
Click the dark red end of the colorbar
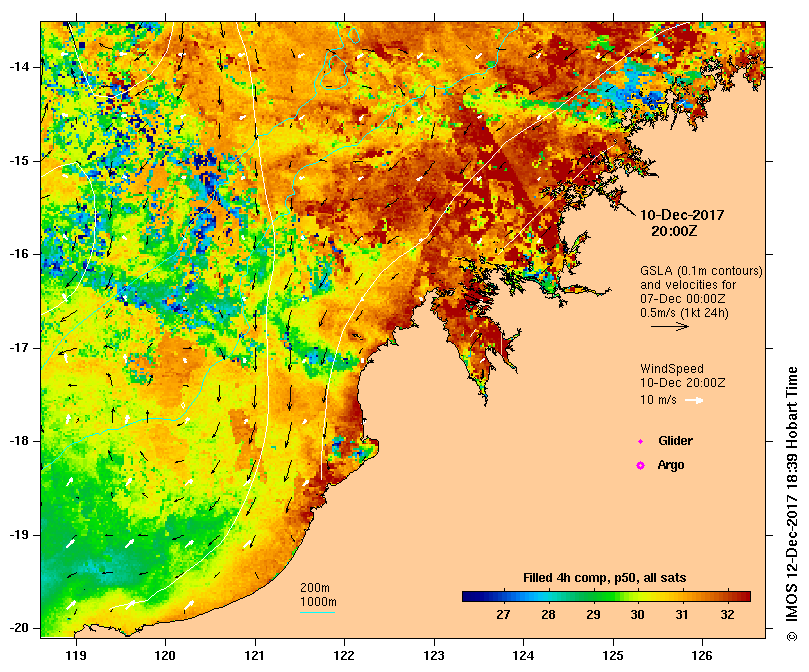click(745, 597)
